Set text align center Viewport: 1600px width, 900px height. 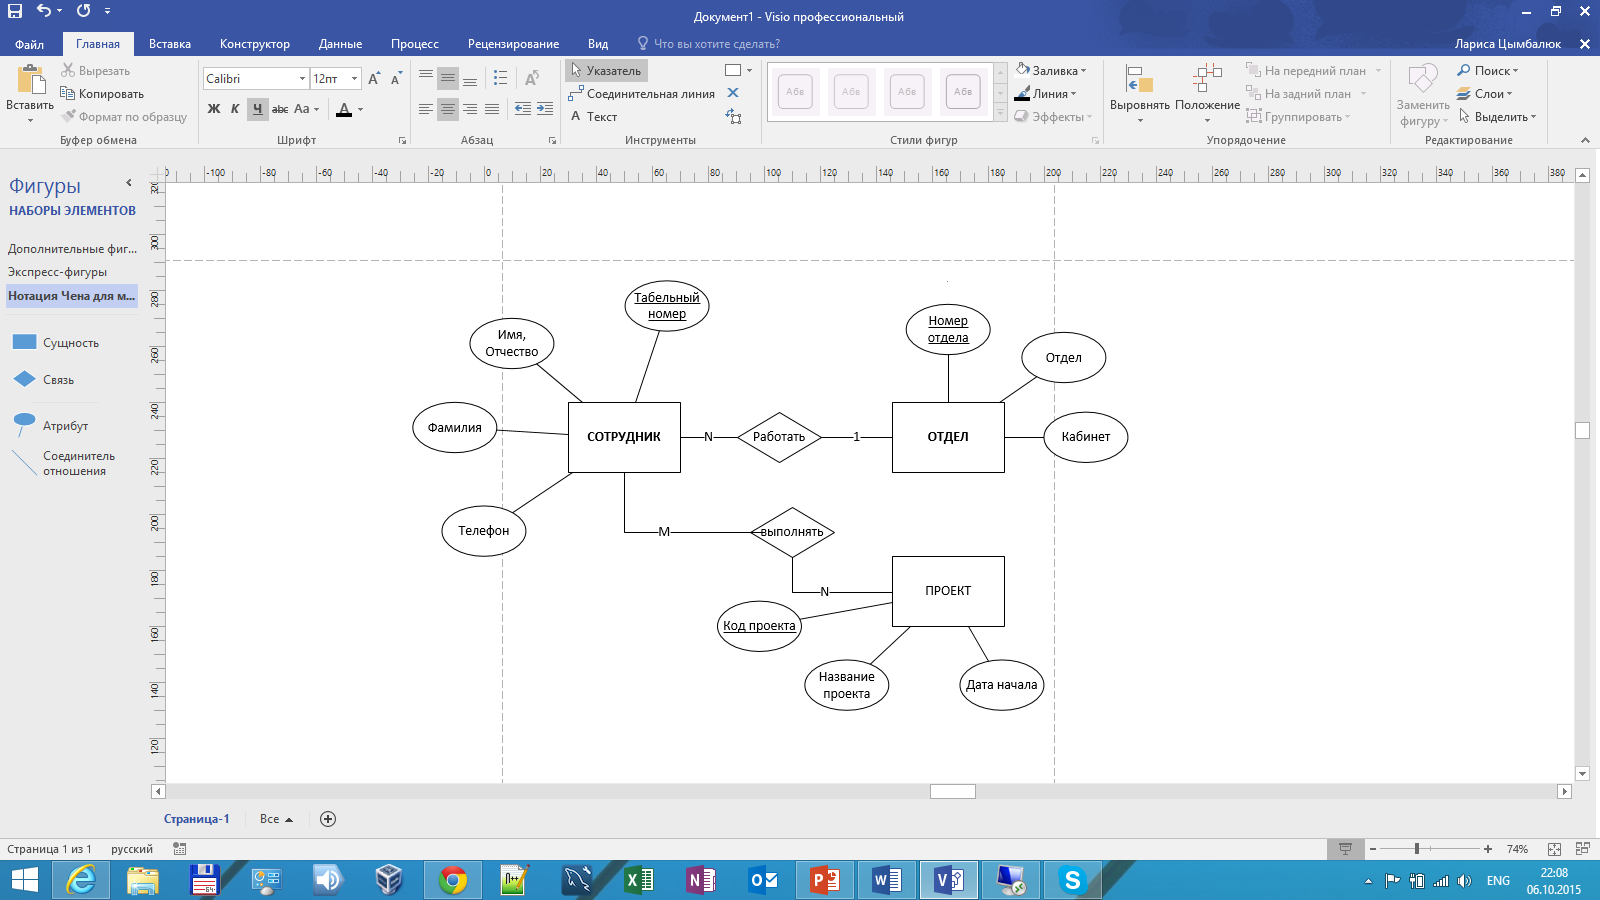448,109
